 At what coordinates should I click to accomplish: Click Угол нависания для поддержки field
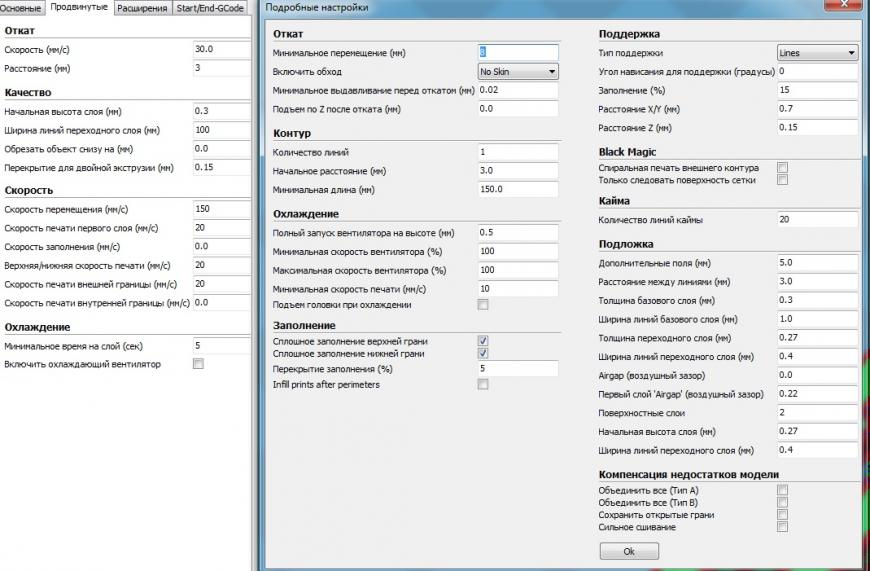(817, 72)
